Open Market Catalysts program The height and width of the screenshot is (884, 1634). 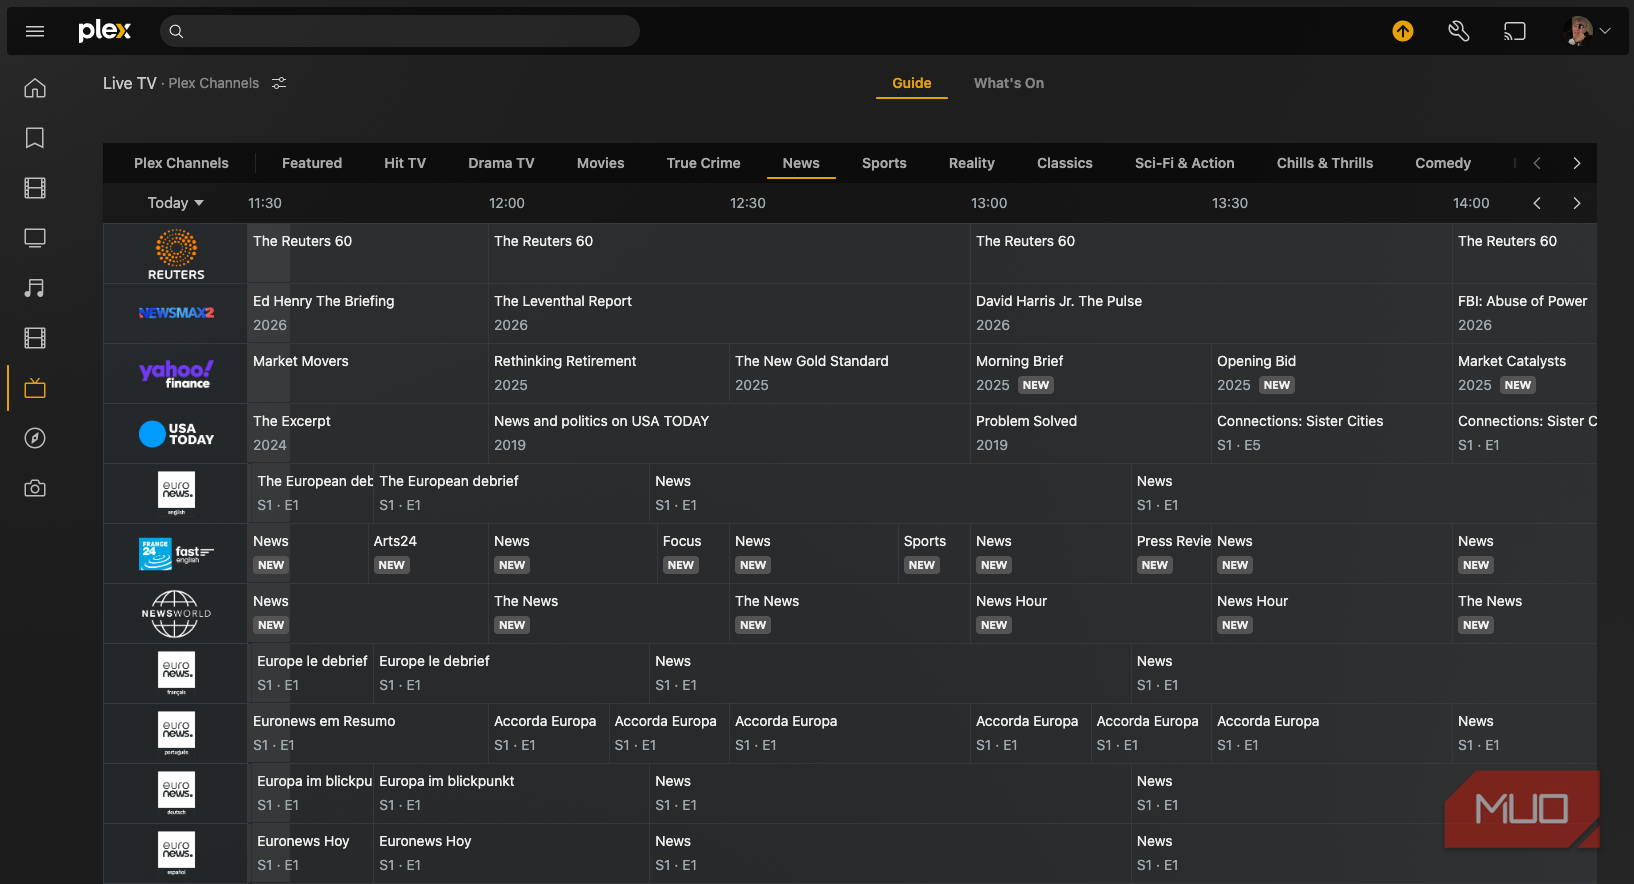[1524, 373]
